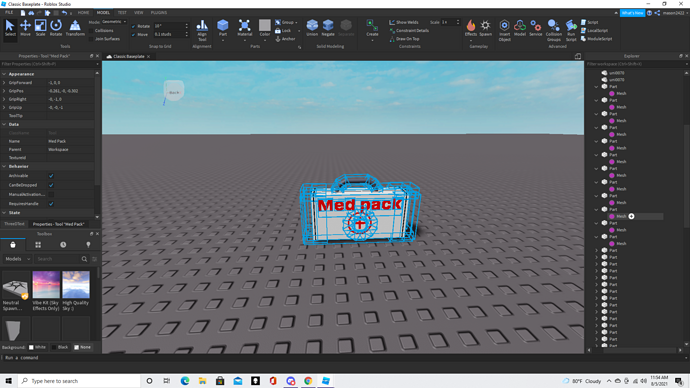This screenshot has height=388, width=690.
Task: Open the Effects gameplay menu
Action: point(470,28)
